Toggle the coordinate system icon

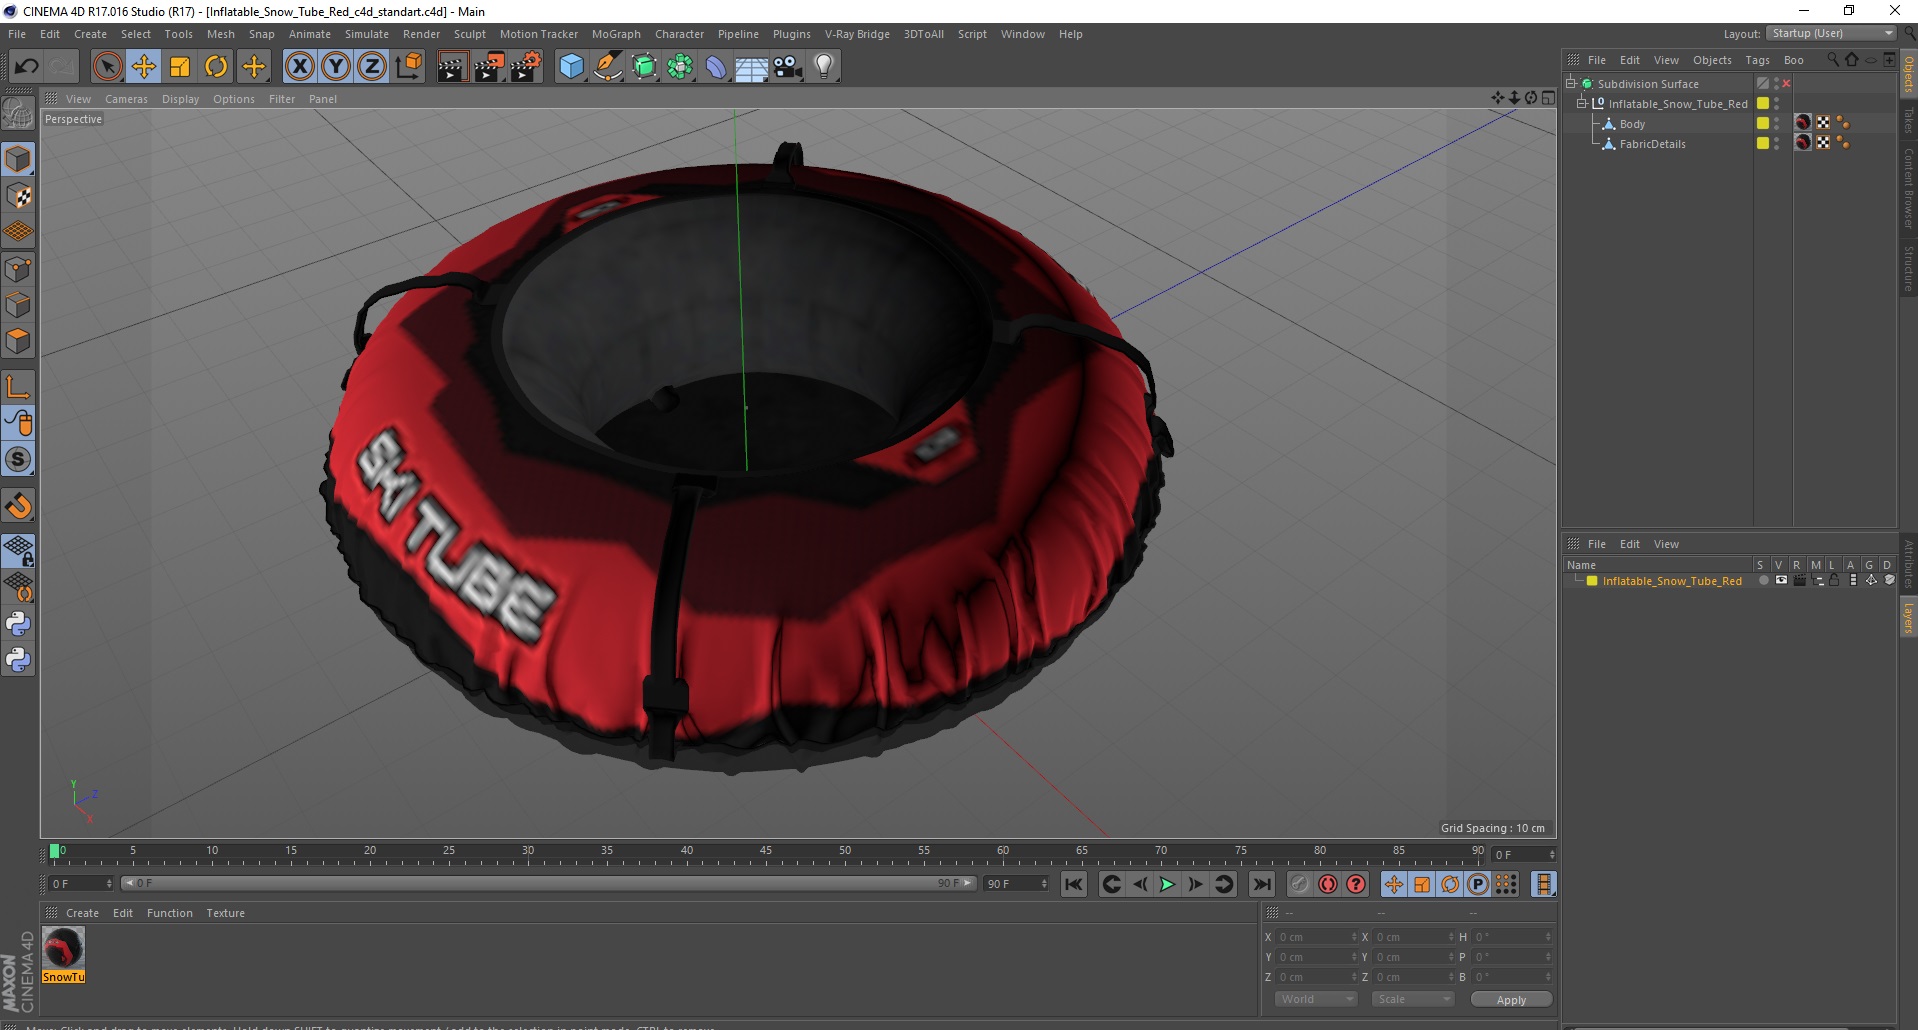tap(409, 66)
